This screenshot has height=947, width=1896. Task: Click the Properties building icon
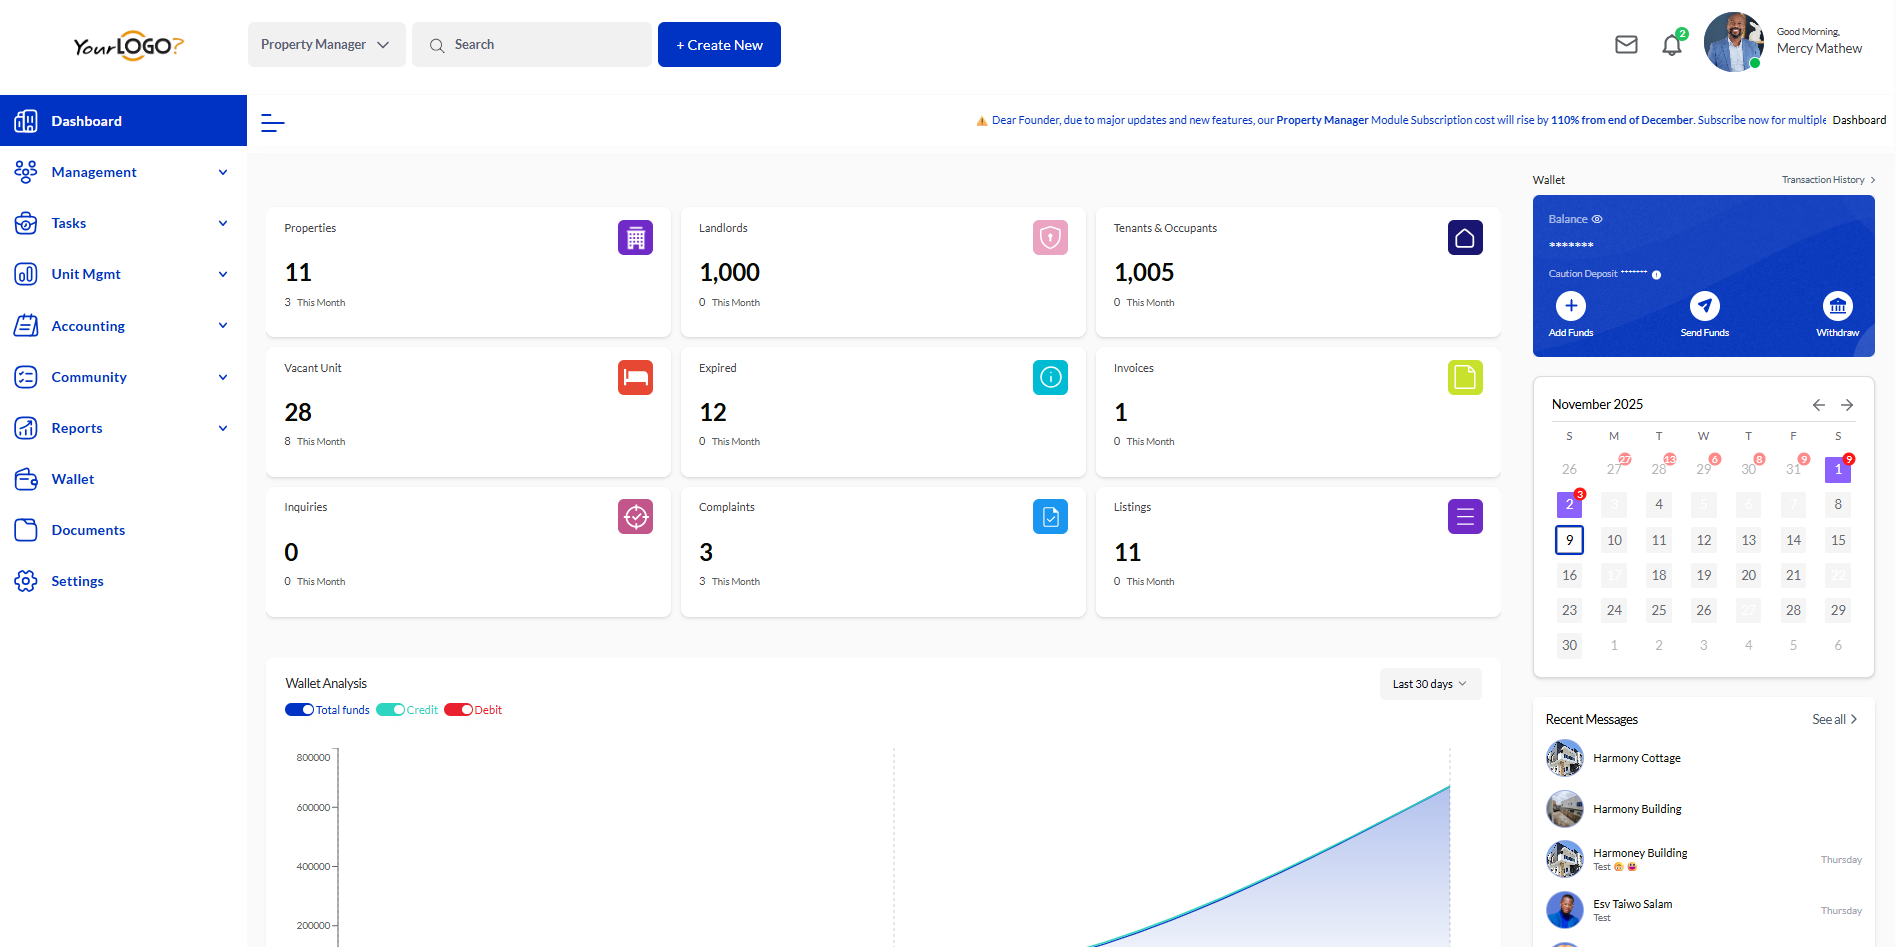pyautogui.click(x=635, y=238)
